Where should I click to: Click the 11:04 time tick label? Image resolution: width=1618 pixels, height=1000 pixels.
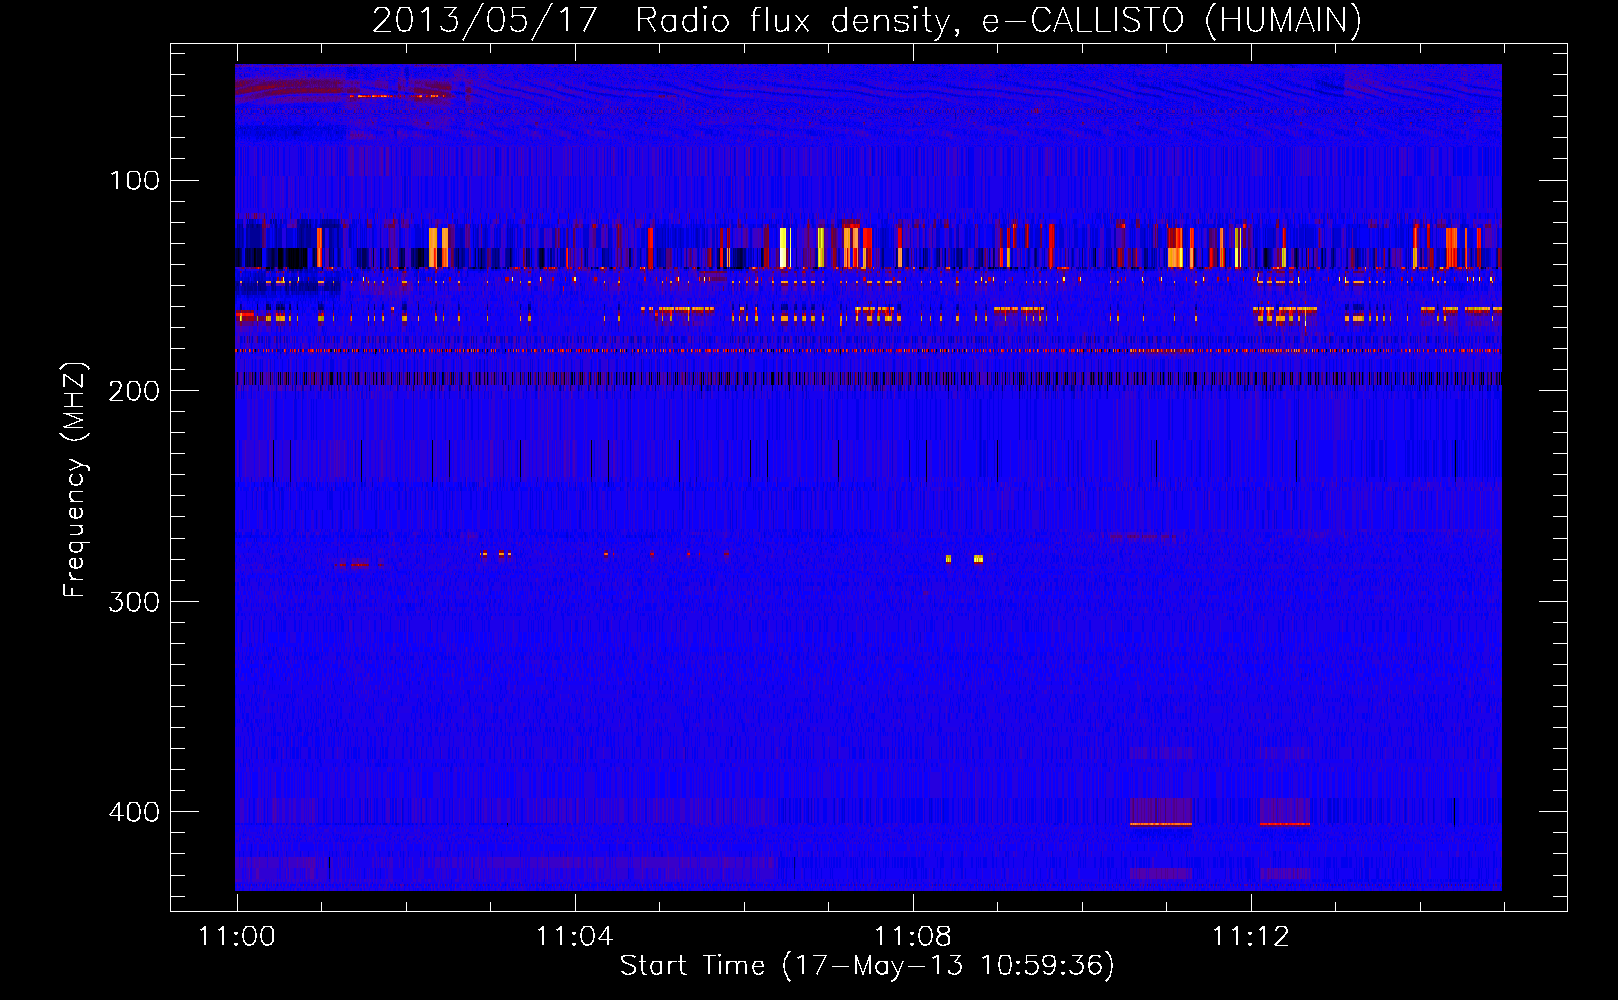[575, 937]
